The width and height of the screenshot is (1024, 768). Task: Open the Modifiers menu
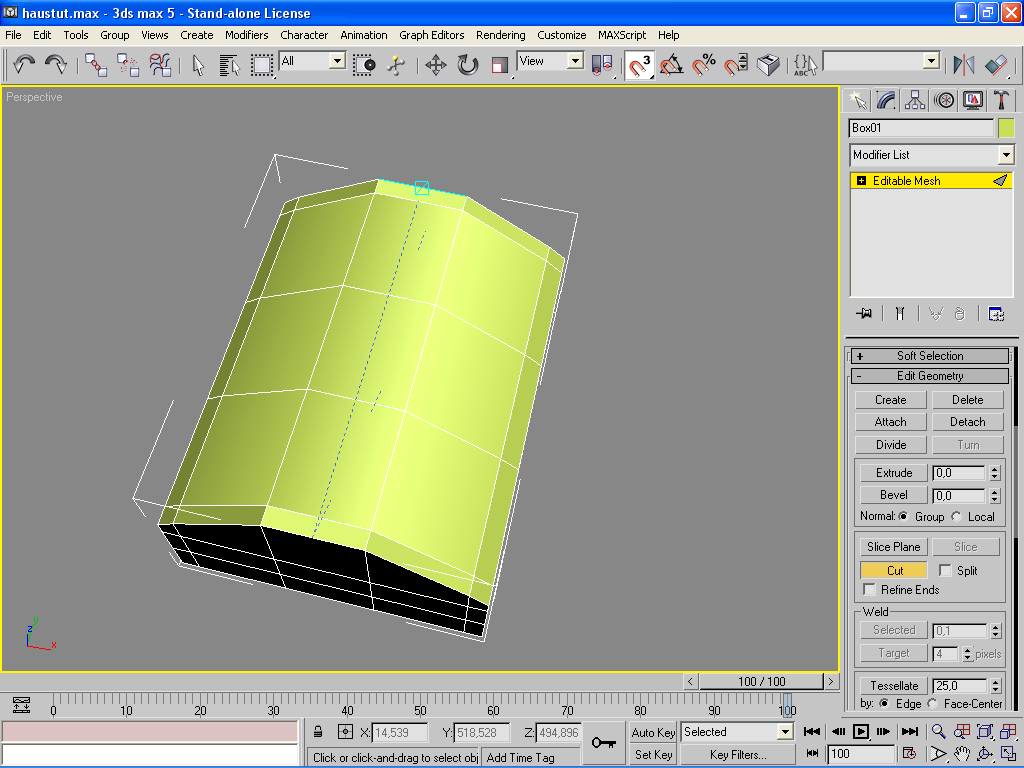pyautogui.click(x=246, y=35)
